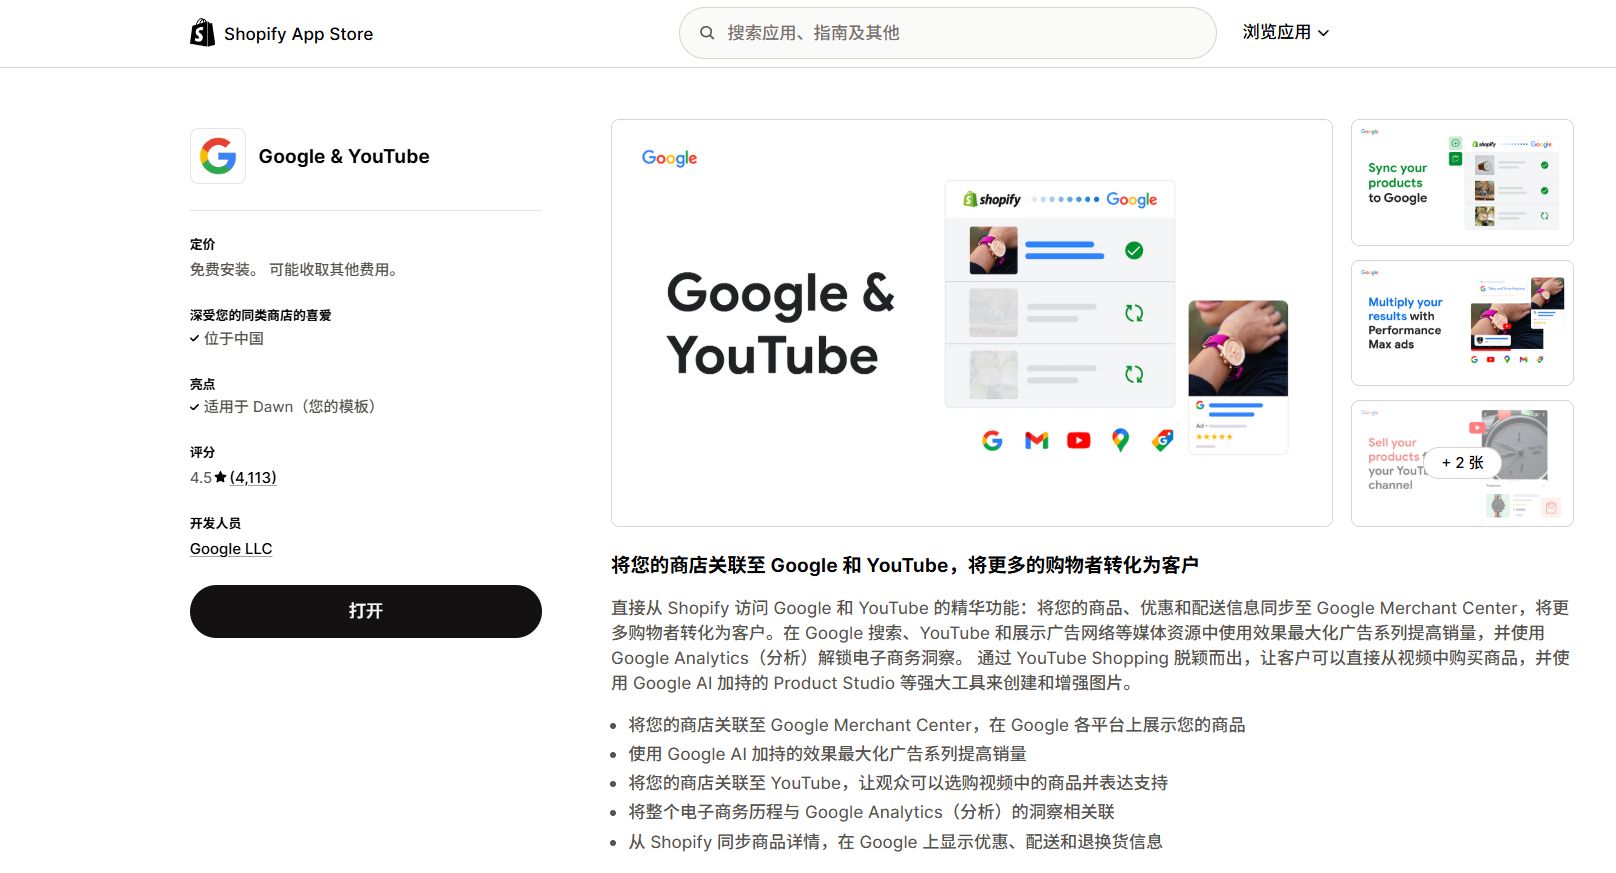This screenshot has height=873, width=1616.
Task: Click the rating star icon
Action: point(221,477)
